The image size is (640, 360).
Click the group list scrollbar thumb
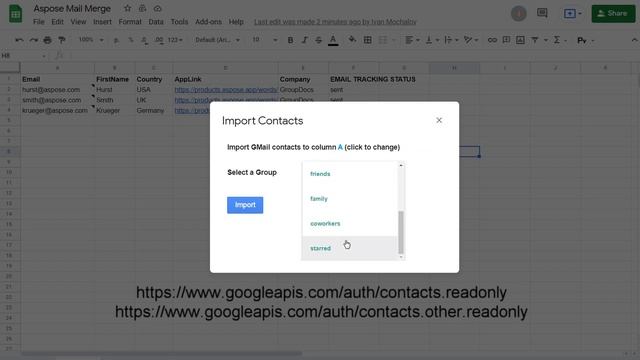[401, 232]
